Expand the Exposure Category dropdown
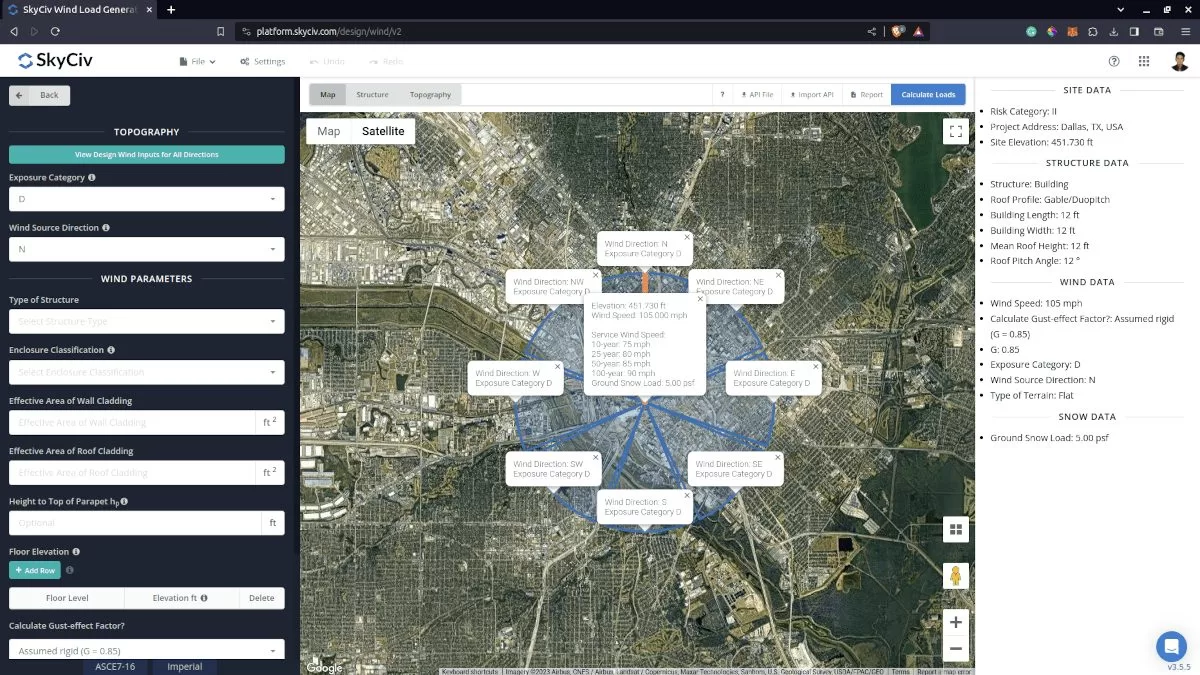Viewport: 1200px width, 675px height. pyautogui.click(x=147, y=199)
